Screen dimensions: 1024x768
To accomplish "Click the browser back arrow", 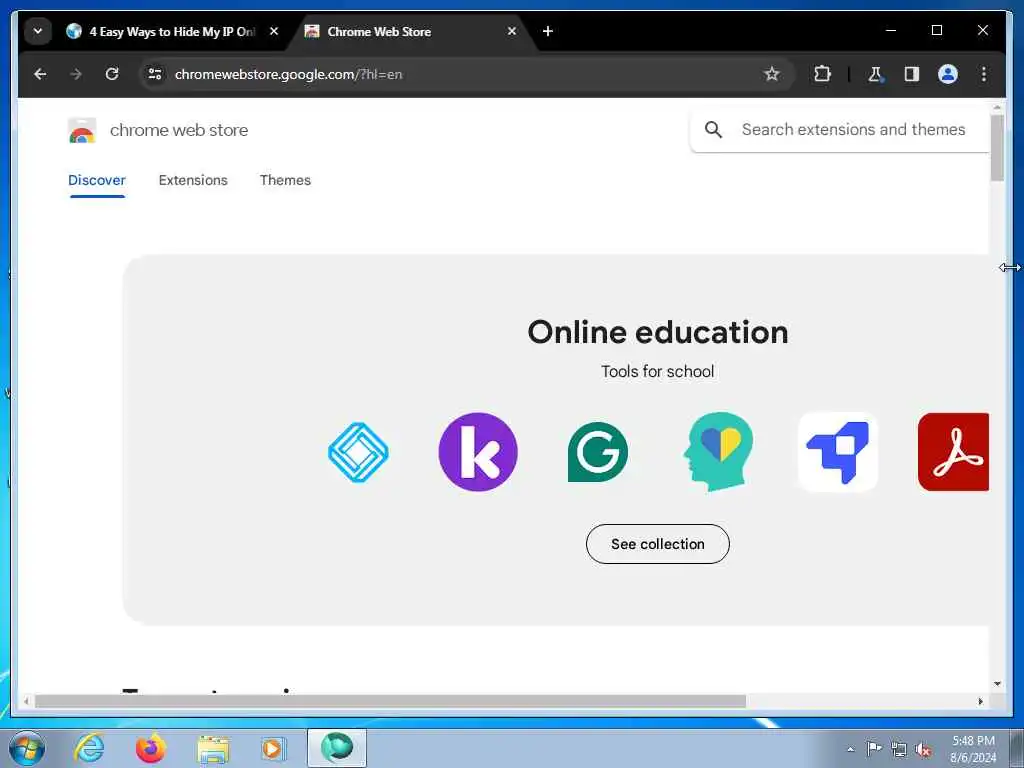I will 40,74.
